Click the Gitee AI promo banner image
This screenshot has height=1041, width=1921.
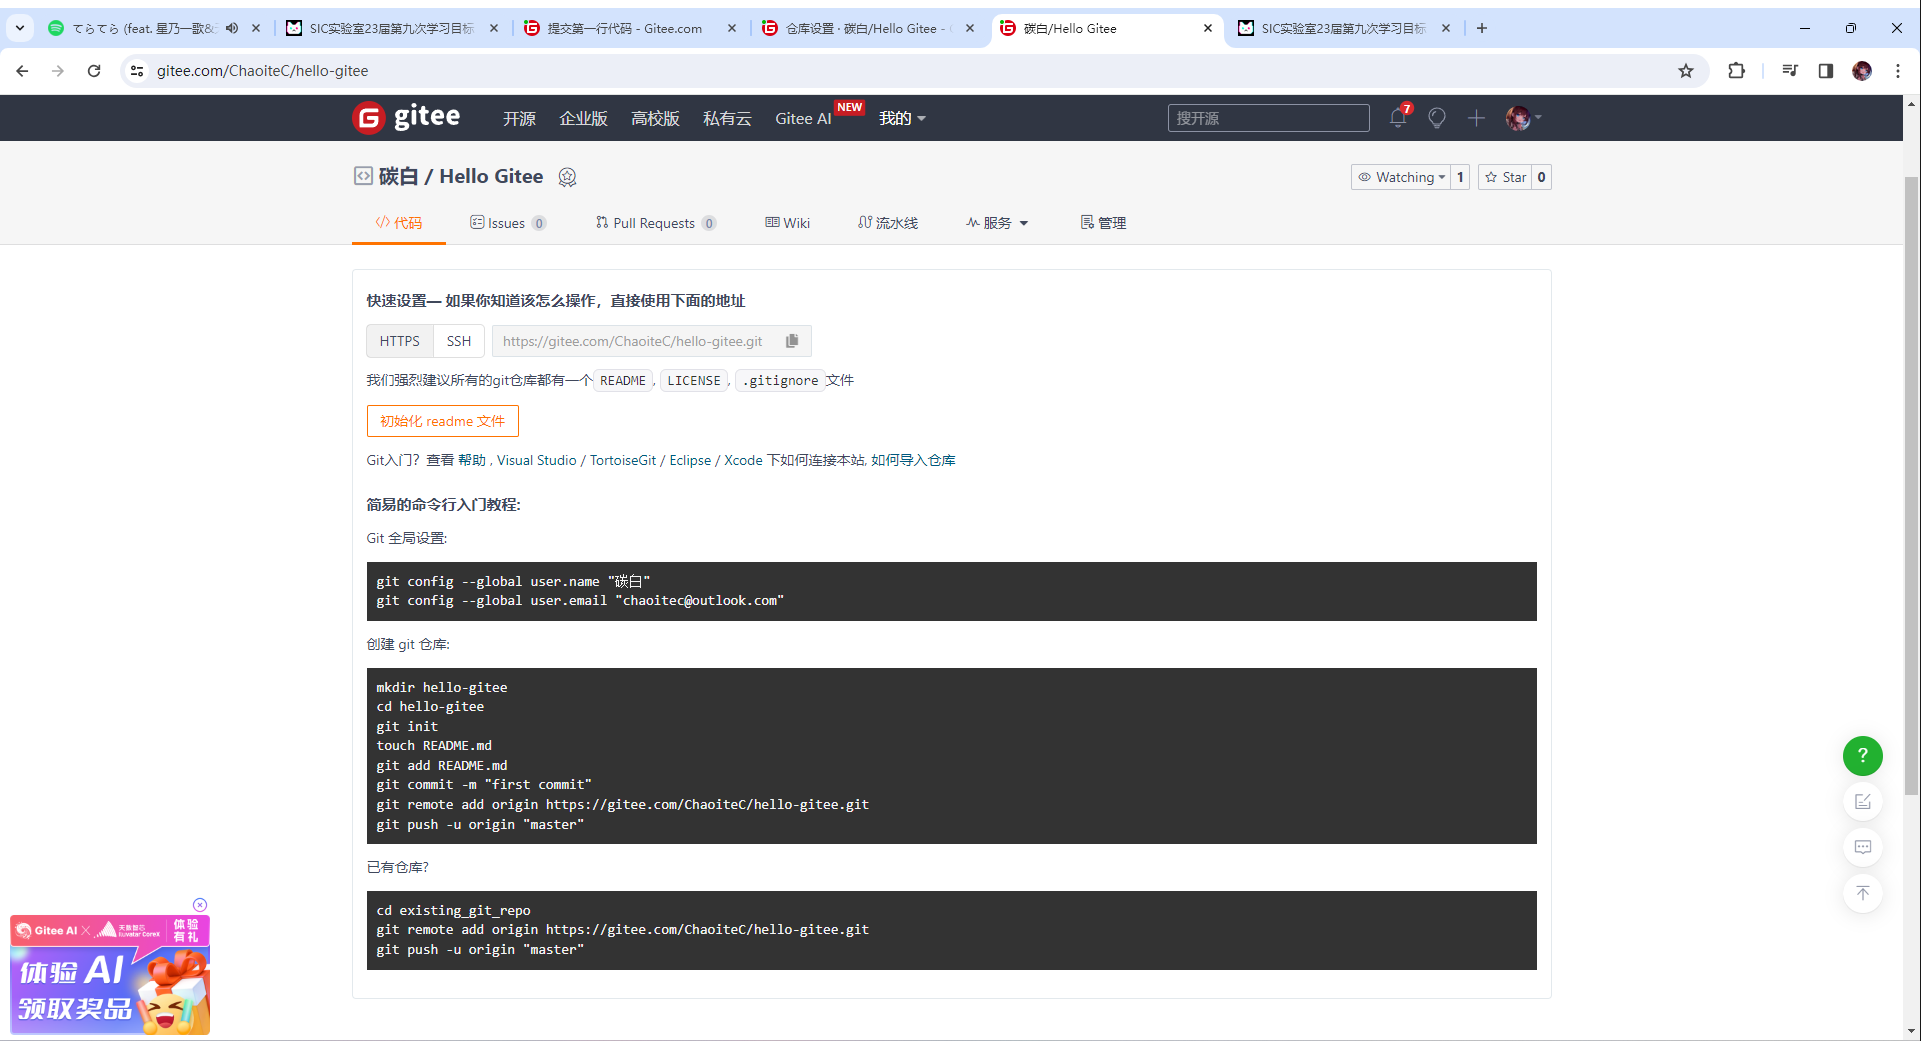[x=110, y=975]
